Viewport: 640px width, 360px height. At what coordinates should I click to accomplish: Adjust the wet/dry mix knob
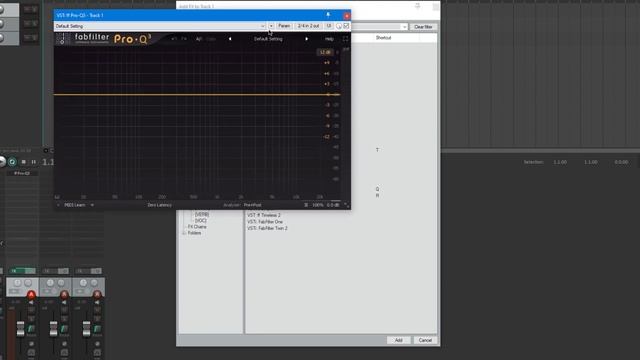tap(339, 26)
